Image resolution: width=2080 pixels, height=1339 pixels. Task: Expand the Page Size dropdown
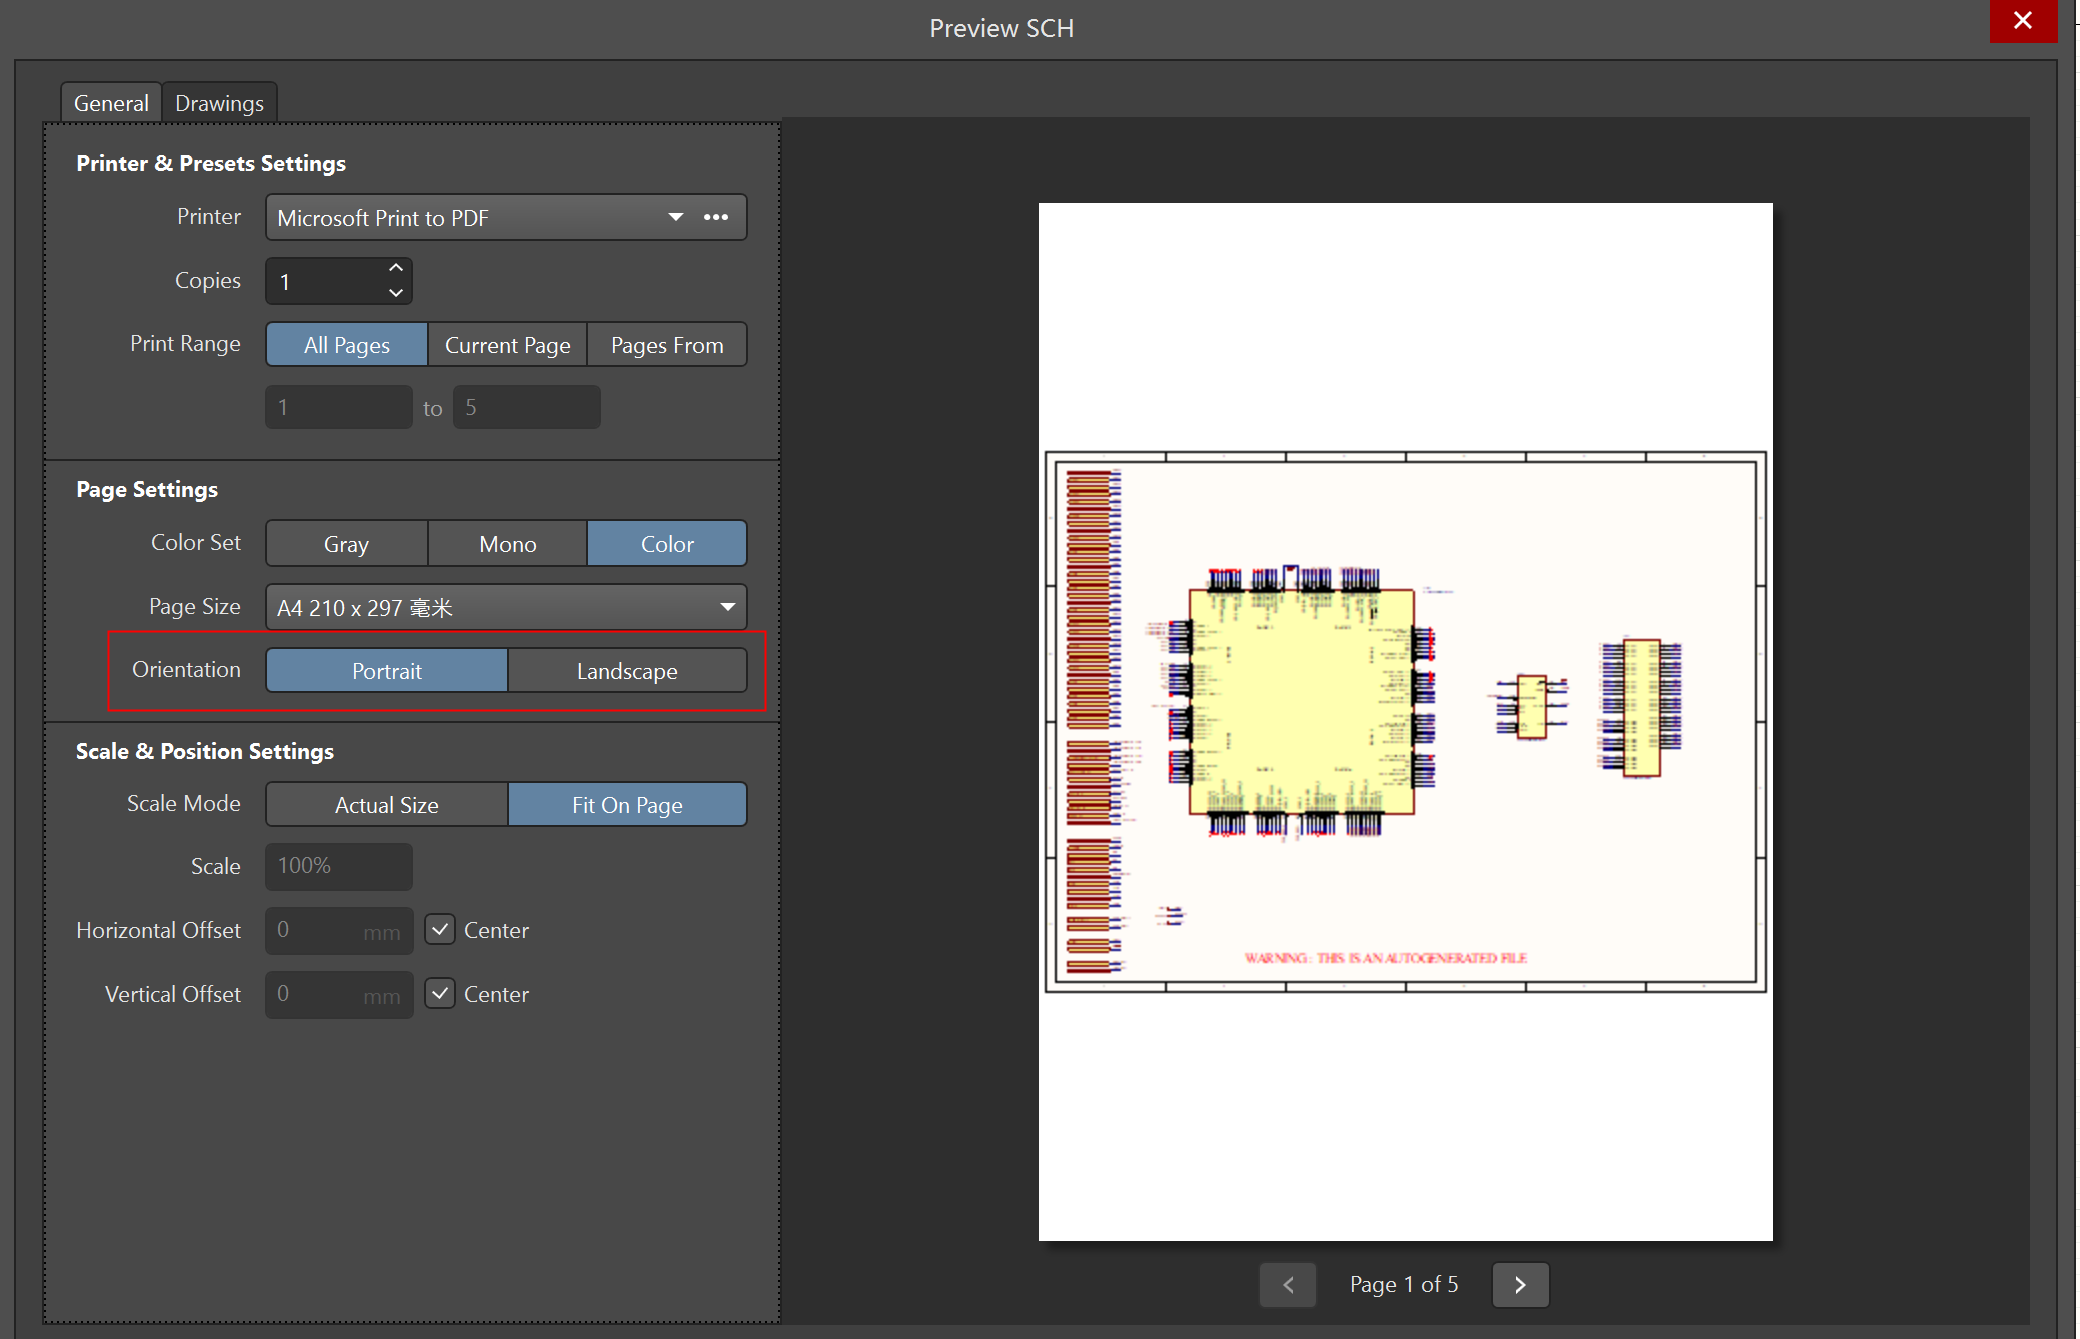click(x=727, y=607)
